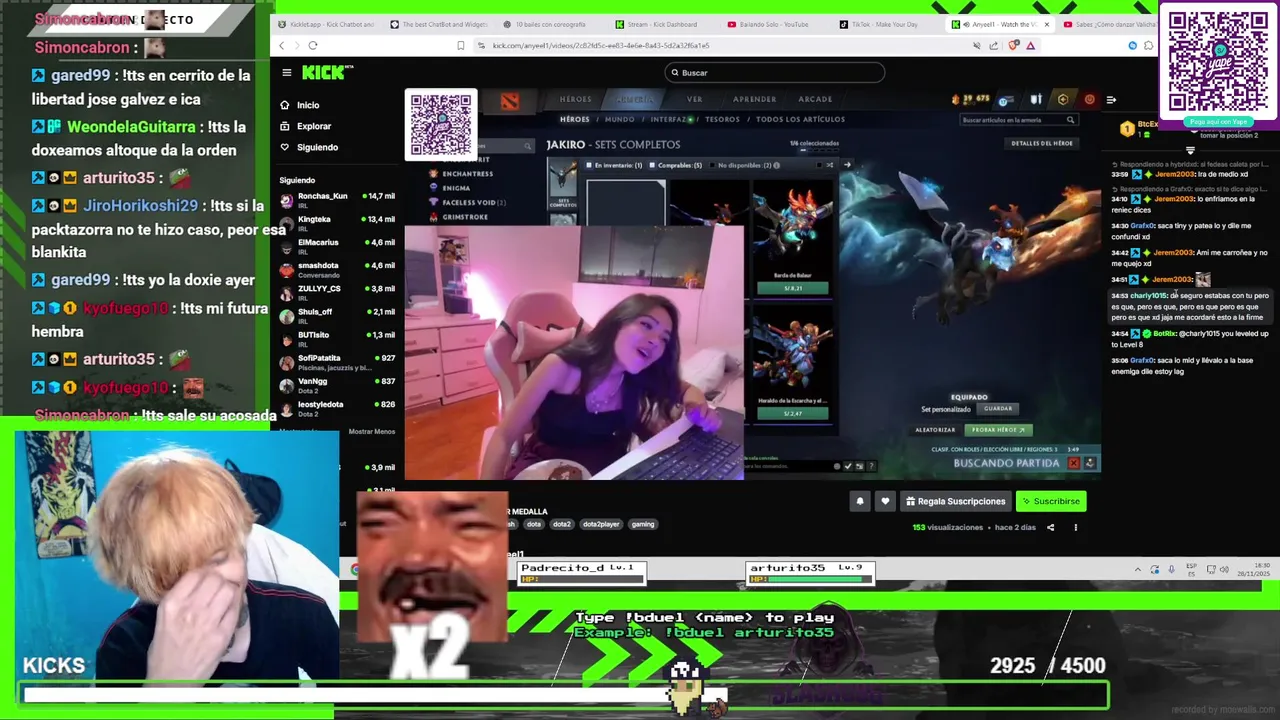Click the GUARDAR set button
The image size is (1280, 720).
(998, 408)
